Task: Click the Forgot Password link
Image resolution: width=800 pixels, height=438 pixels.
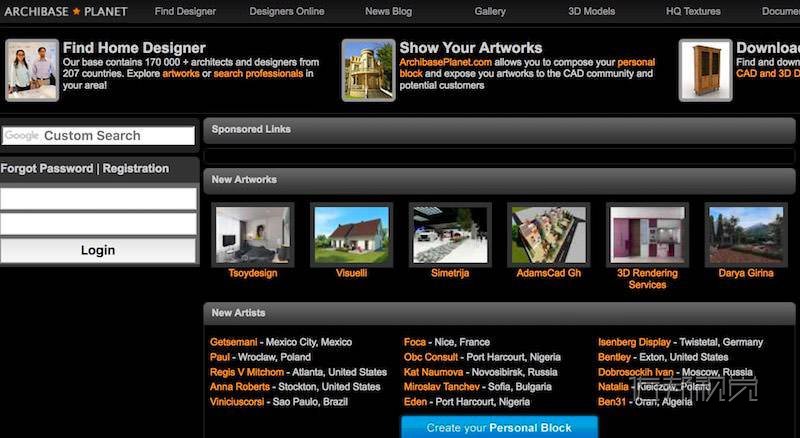Action: [46, 169]
